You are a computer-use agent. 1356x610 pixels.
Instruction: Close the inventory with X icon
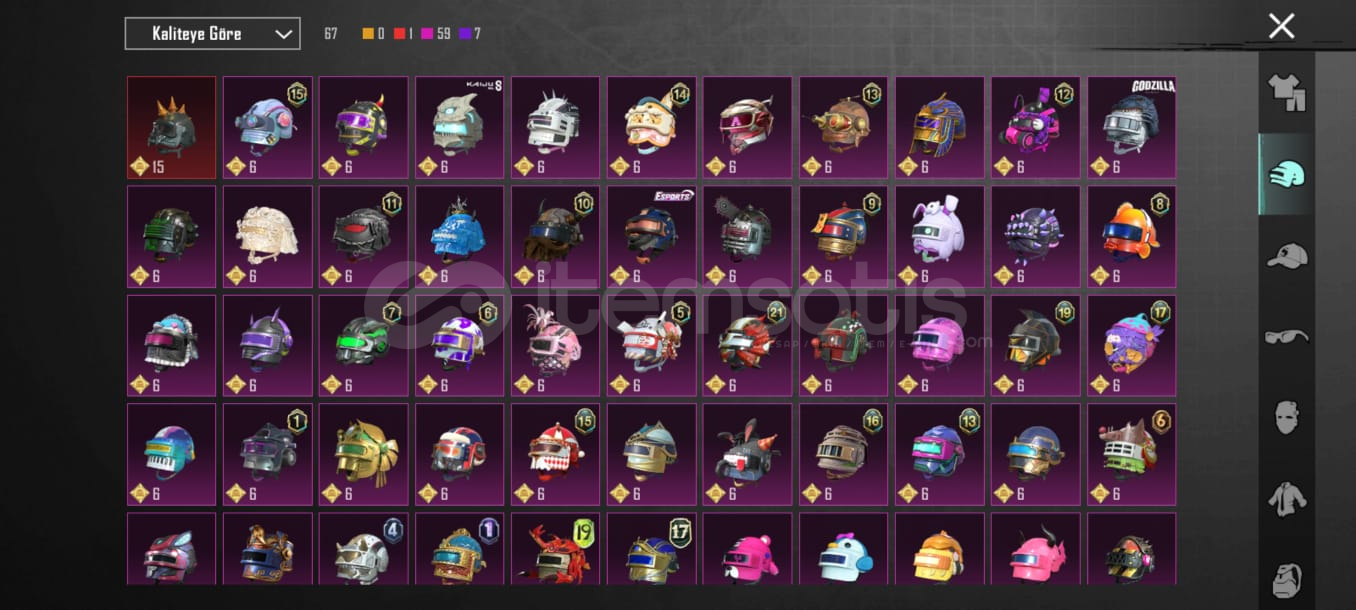(x=1281, y=26)
